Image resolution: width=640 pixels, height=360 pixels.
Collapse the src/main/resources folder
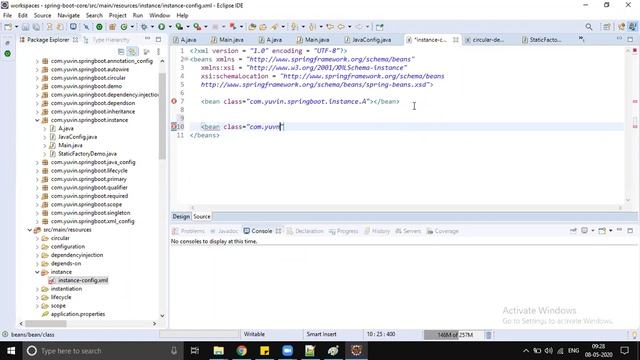tap(30, 230)
